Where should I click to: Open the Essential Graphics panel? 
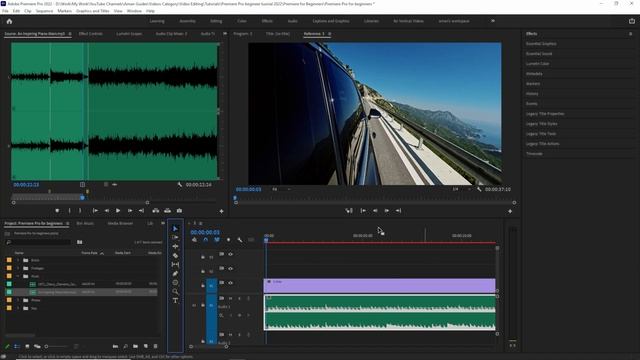point(541,44)
